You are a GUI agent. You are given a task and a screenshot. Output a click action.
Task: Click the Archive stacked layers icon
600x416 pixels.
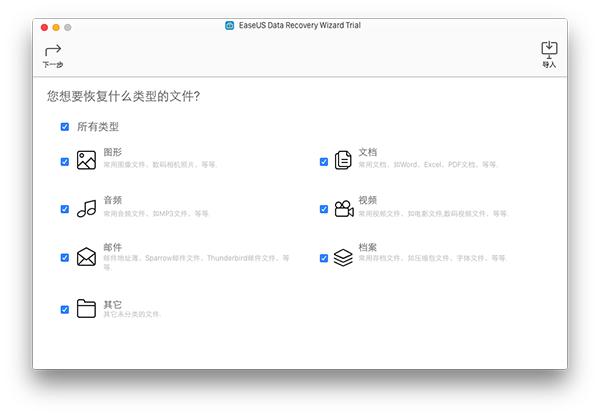343,257
